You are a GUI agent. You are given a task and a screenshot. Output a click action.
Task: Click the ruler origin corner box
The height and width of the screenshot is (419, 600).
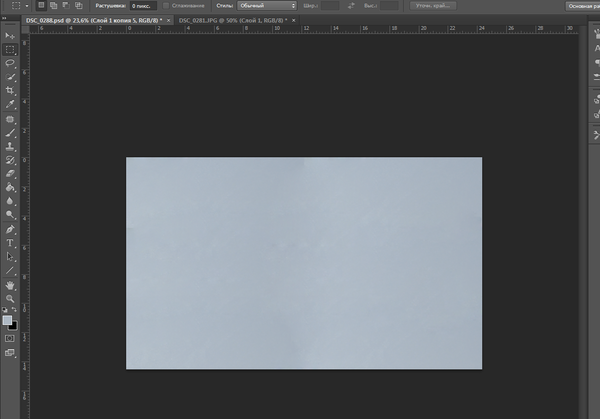pos(25,29)
